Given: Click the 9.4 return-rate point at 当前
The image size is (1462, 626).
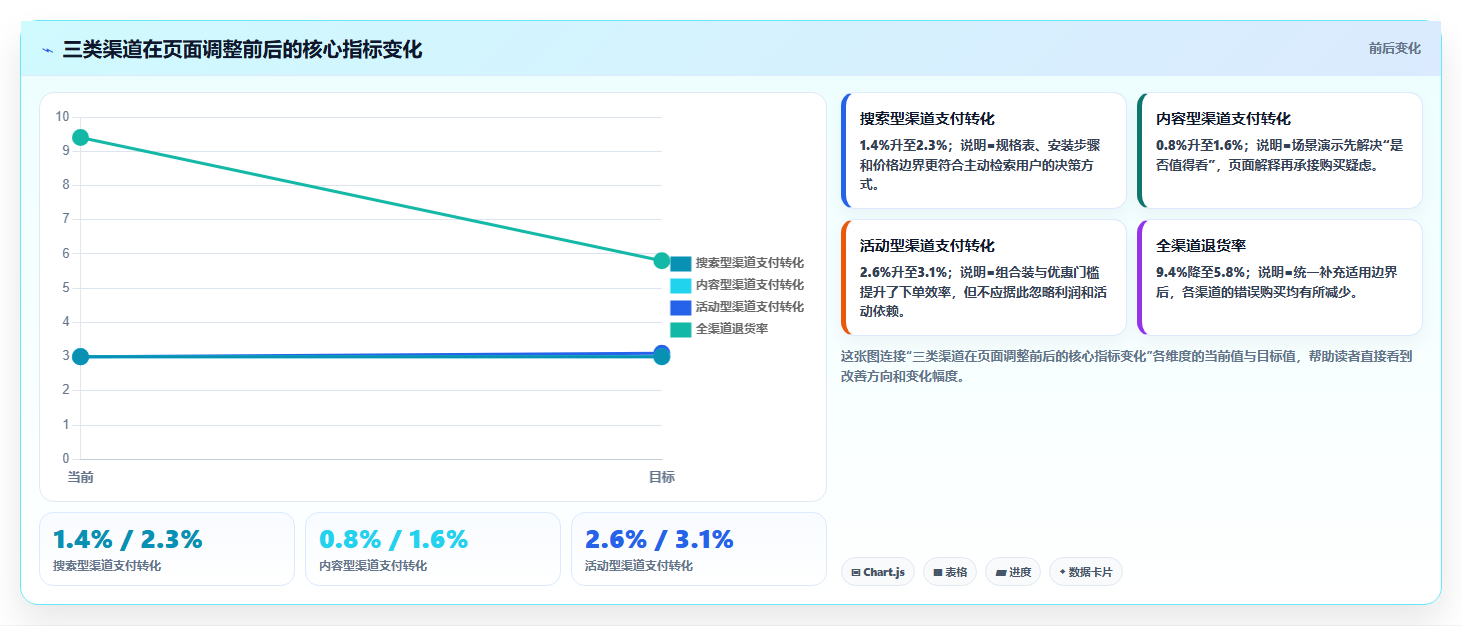Looking at the screenshot, I should click(x=81, y=137).
